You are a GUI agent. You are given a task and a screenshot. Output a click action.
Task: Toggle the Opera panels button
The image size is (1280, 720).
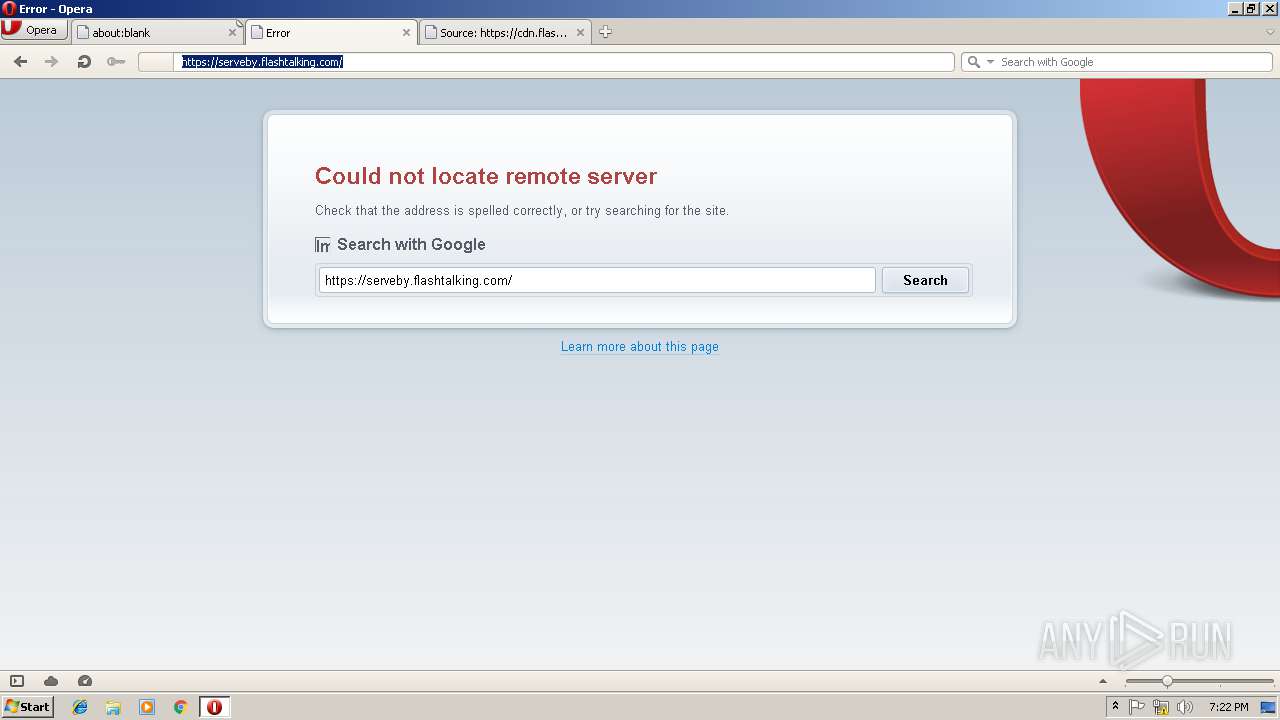click(x=17, y=681)
